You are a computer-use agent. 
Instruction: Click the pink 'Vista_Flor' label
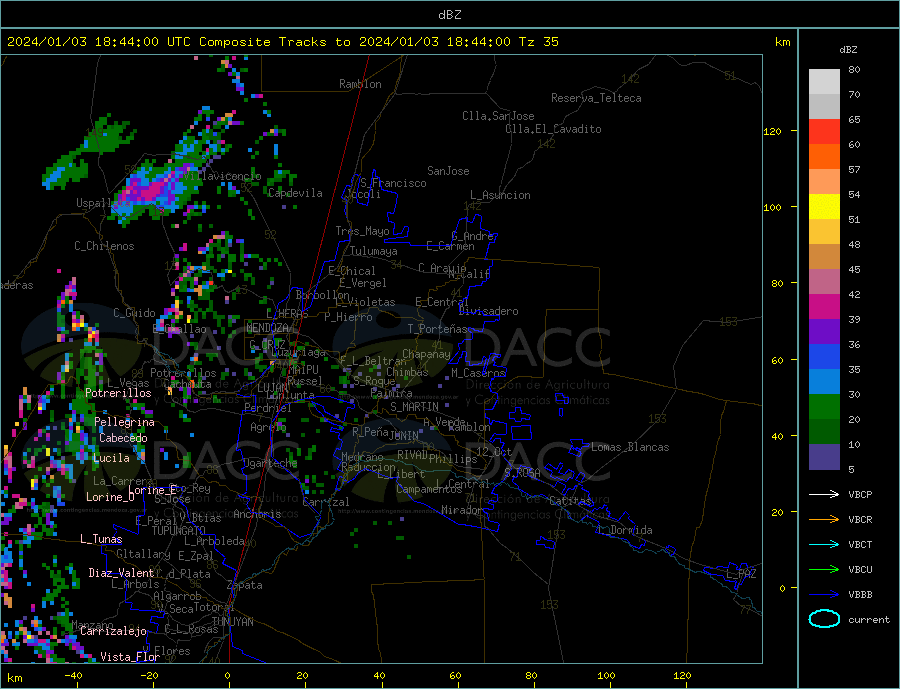tap(130, 657)
